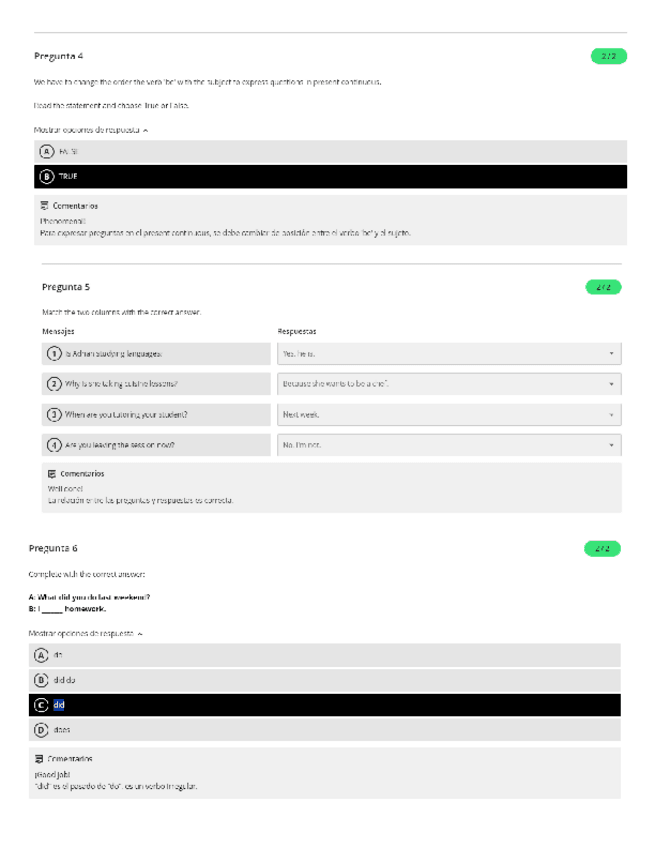Screen dimensions: 655x848
Task: Click the Pregunta 5 score badge
Action: point(602,287)
